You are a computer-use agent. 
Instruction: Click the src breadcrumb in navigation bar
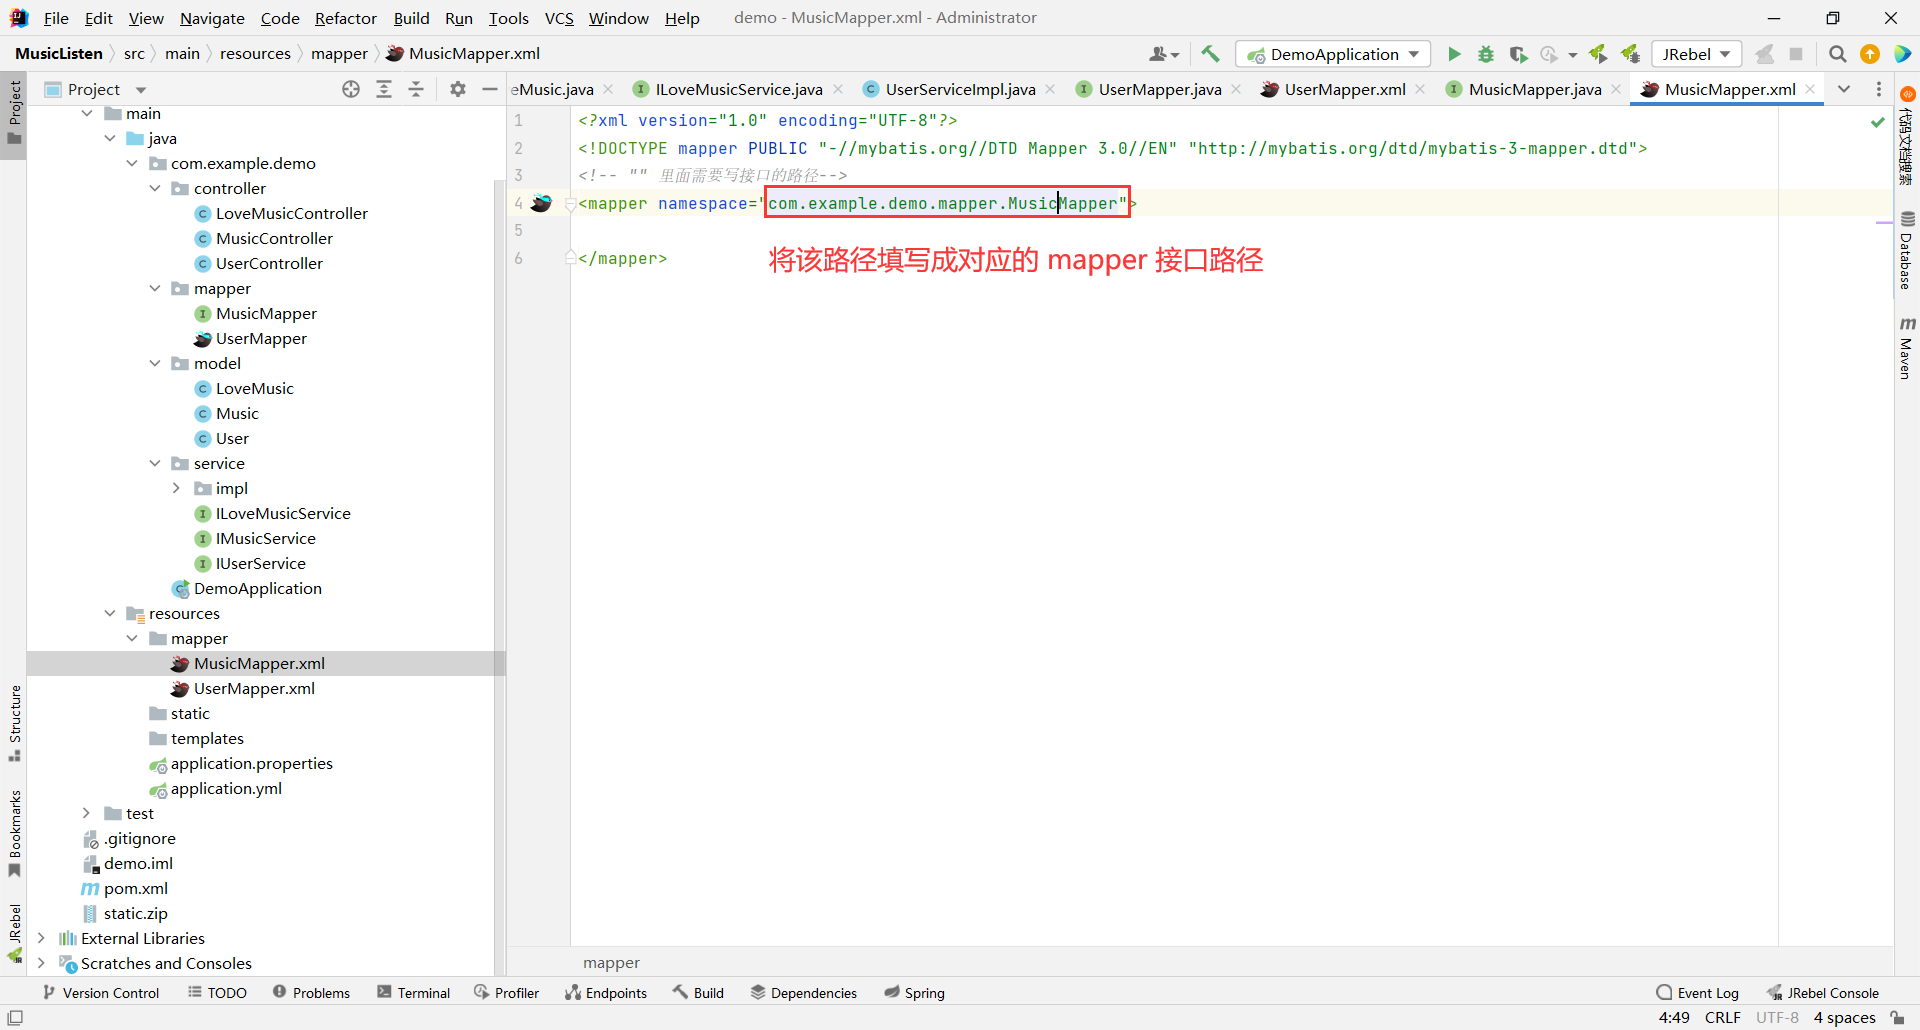coord(134,54)
